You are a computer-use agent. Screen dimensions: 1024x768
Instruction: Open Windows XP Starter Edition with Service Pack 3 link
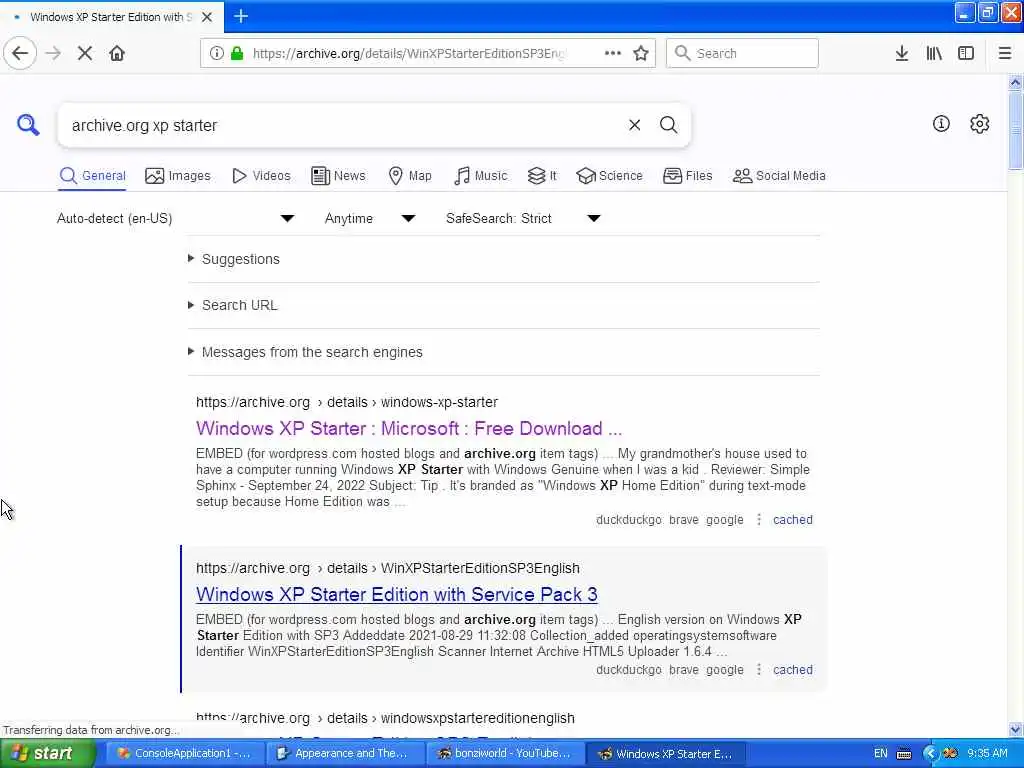[396, 594]
